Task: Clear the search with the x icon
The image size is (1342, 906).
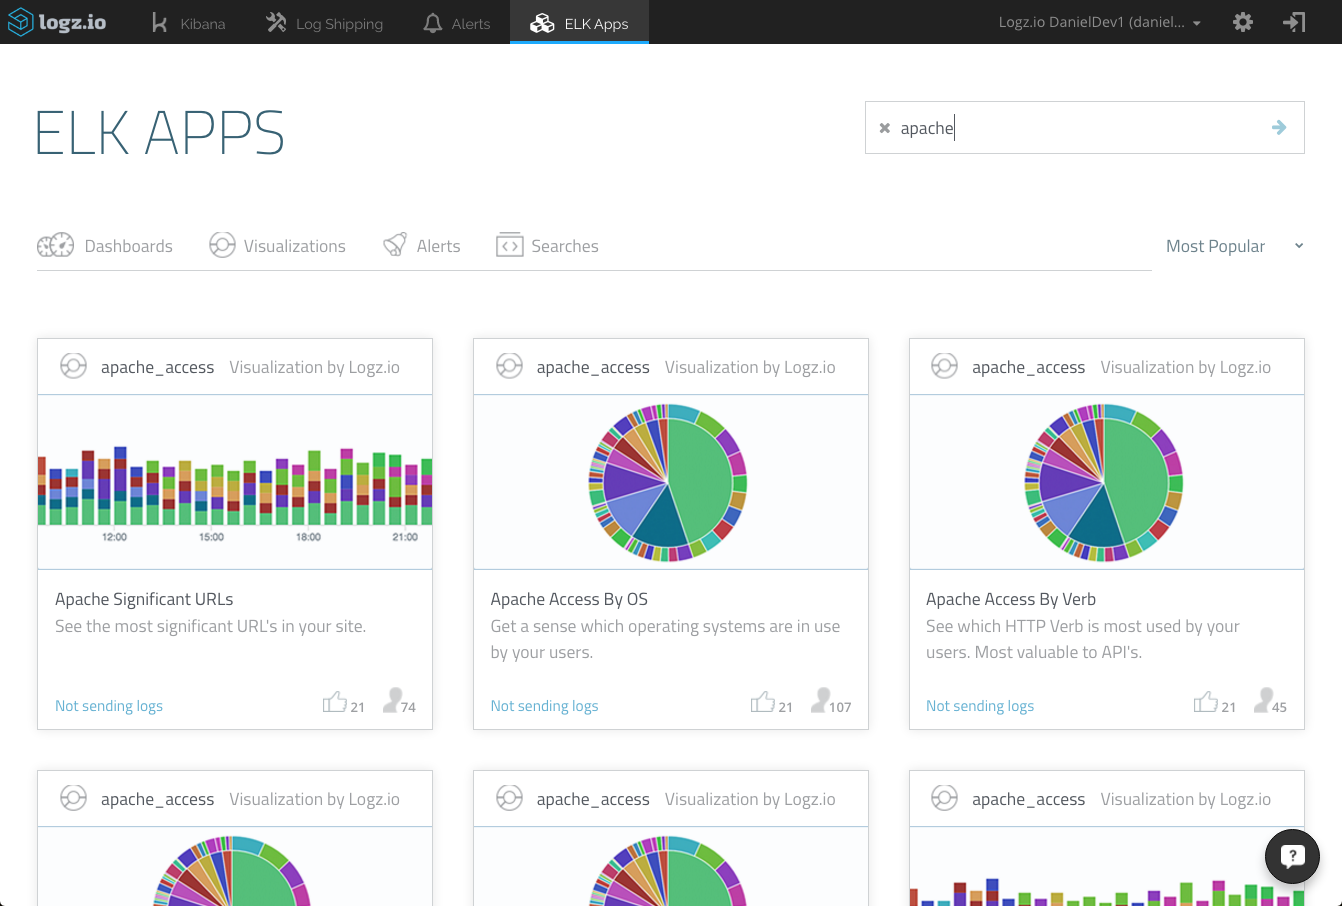Action: click(884, 128)
